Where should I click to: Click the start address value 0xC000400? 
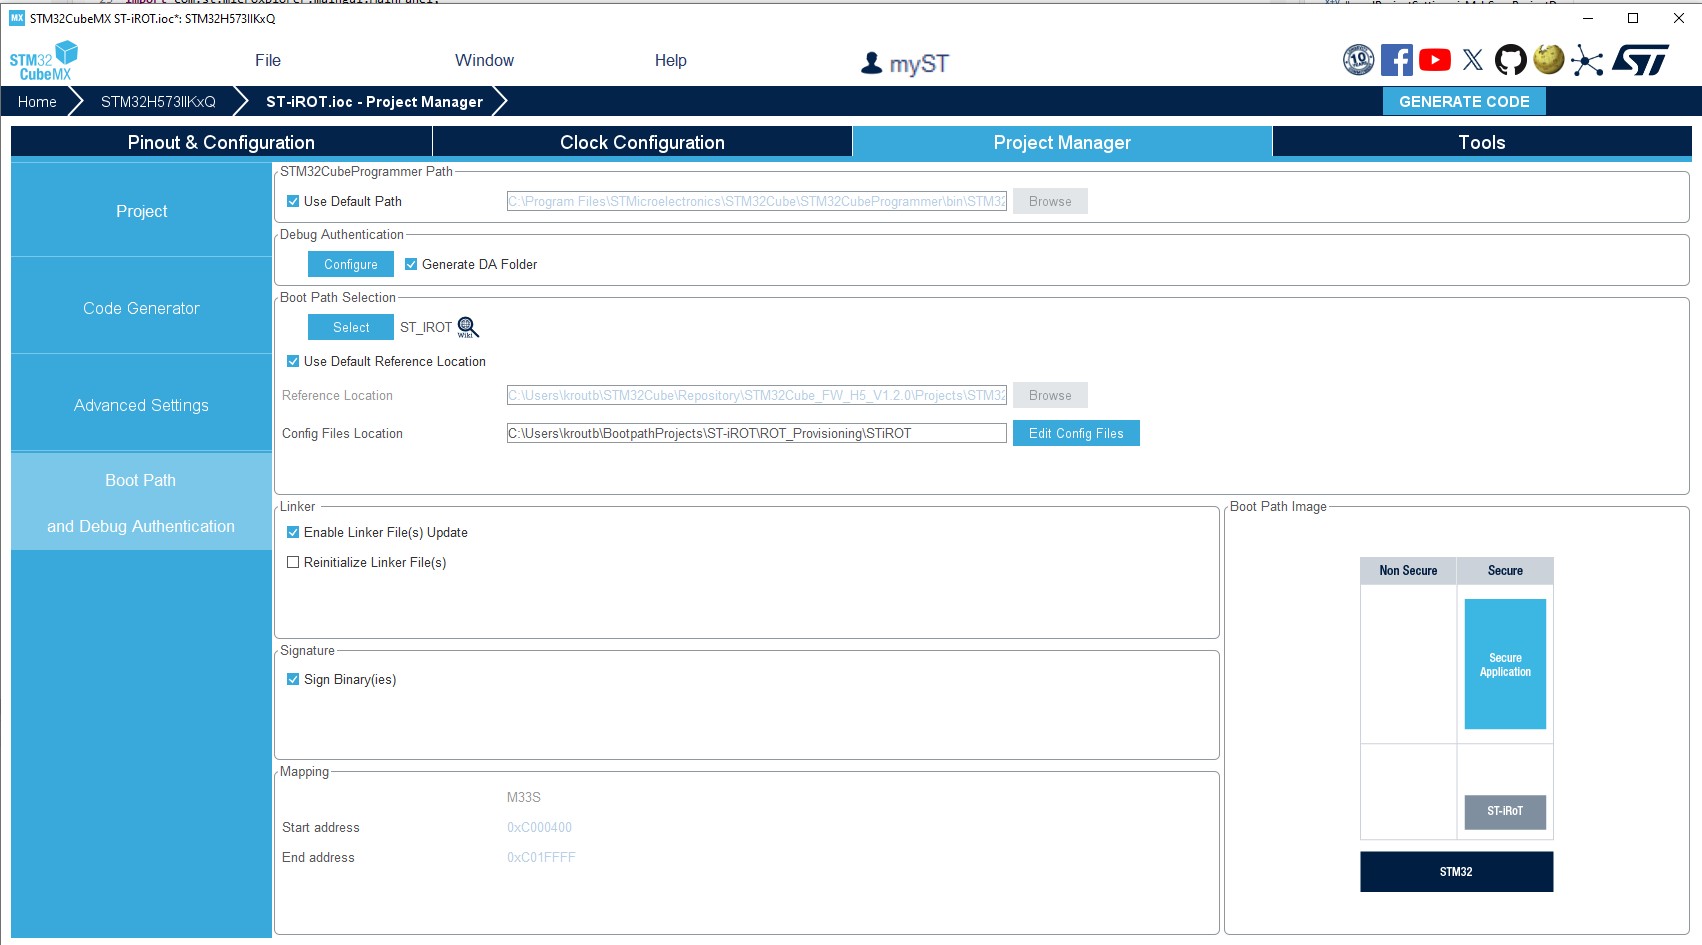pos(539,827)
